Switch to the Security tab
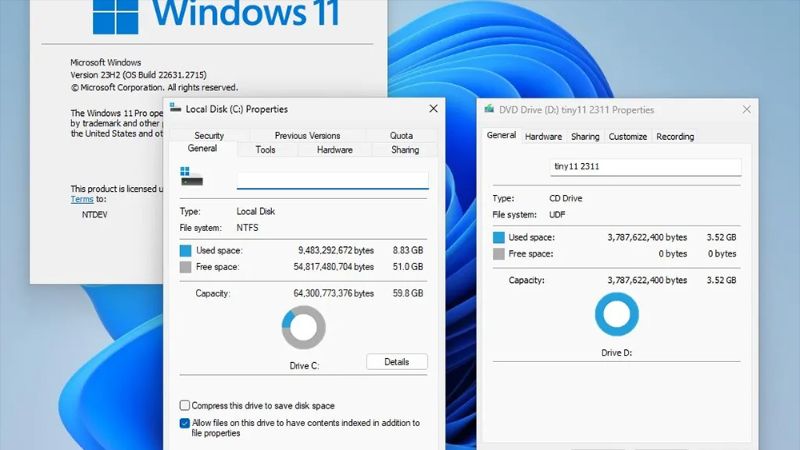This screenshot has height=450, width=800. coord(209,135)
